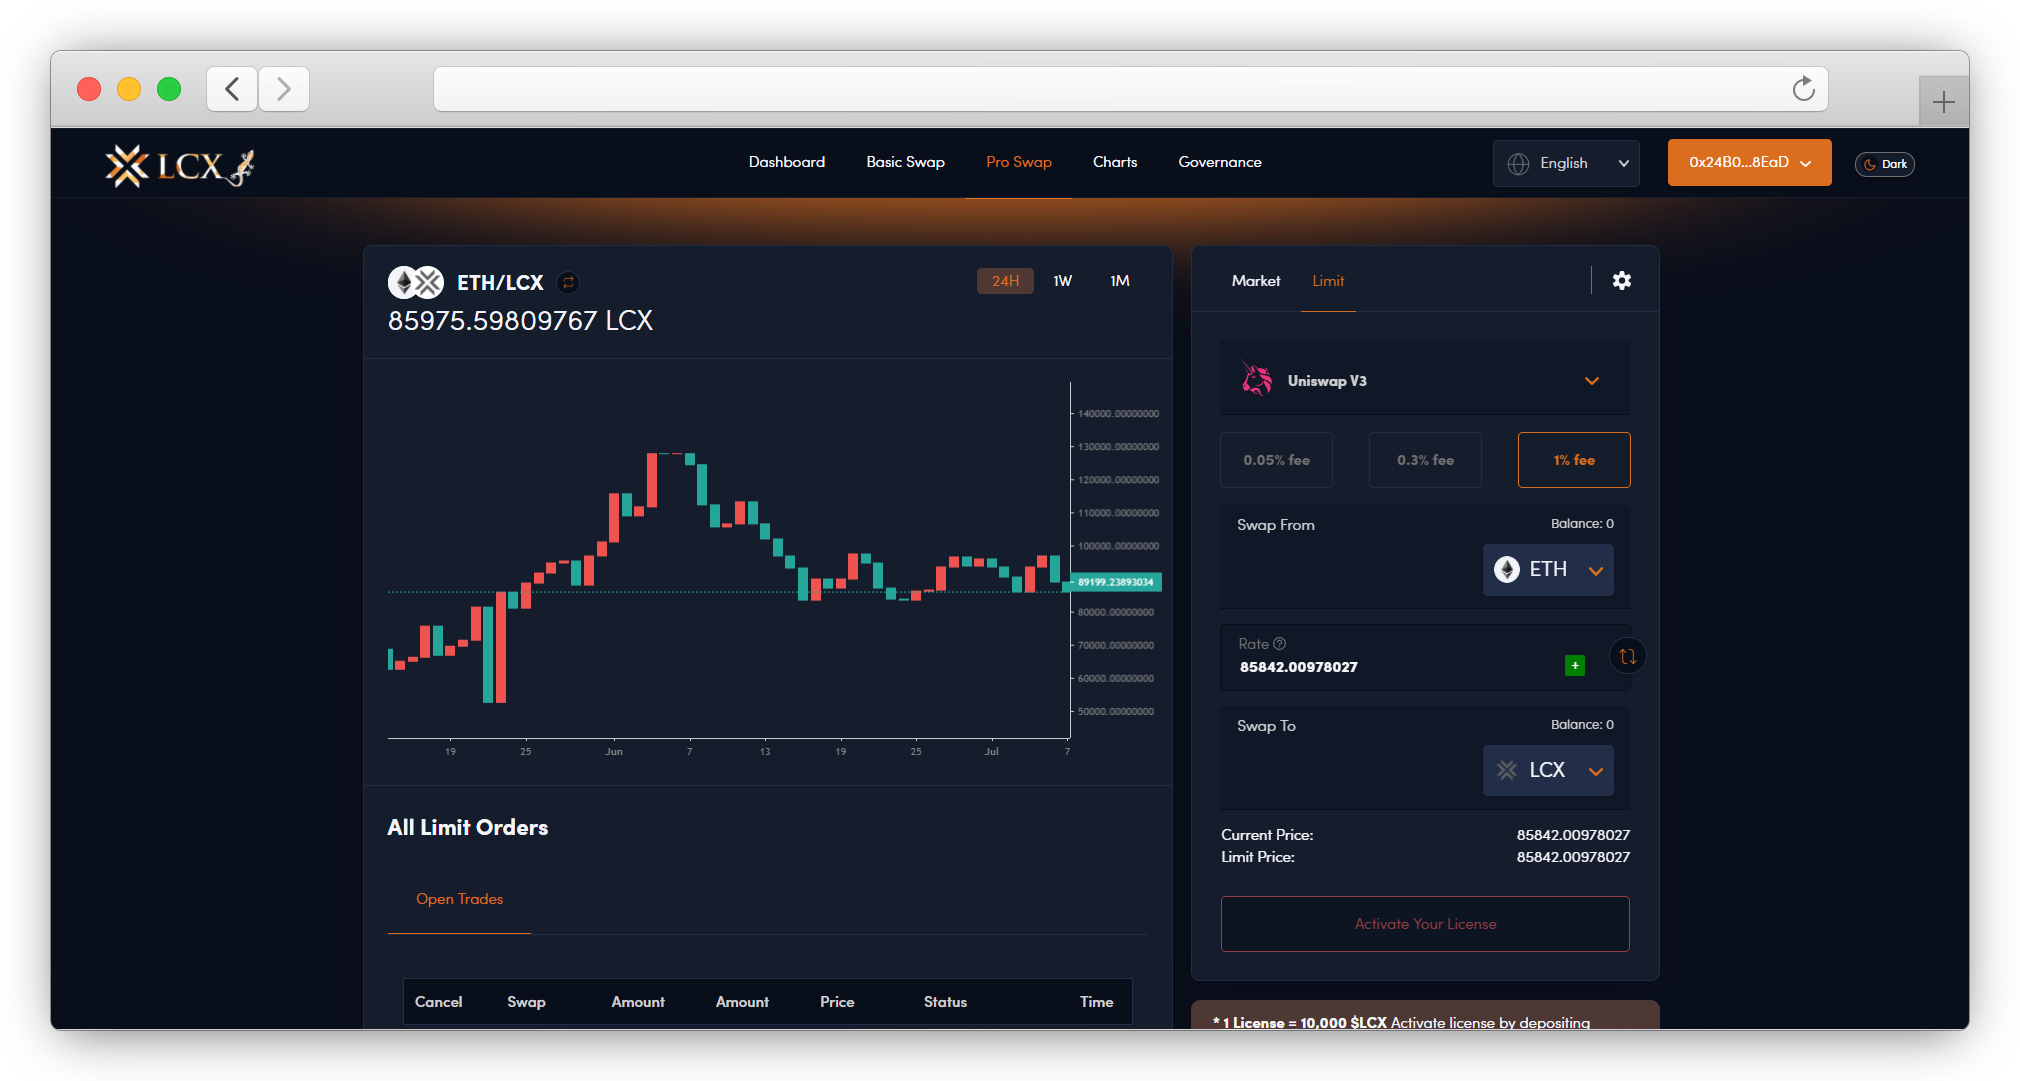The height and width of the screenshot is (1081, 2020).
Task: Go back with browser back arrow
Action: tap(232, 89)
